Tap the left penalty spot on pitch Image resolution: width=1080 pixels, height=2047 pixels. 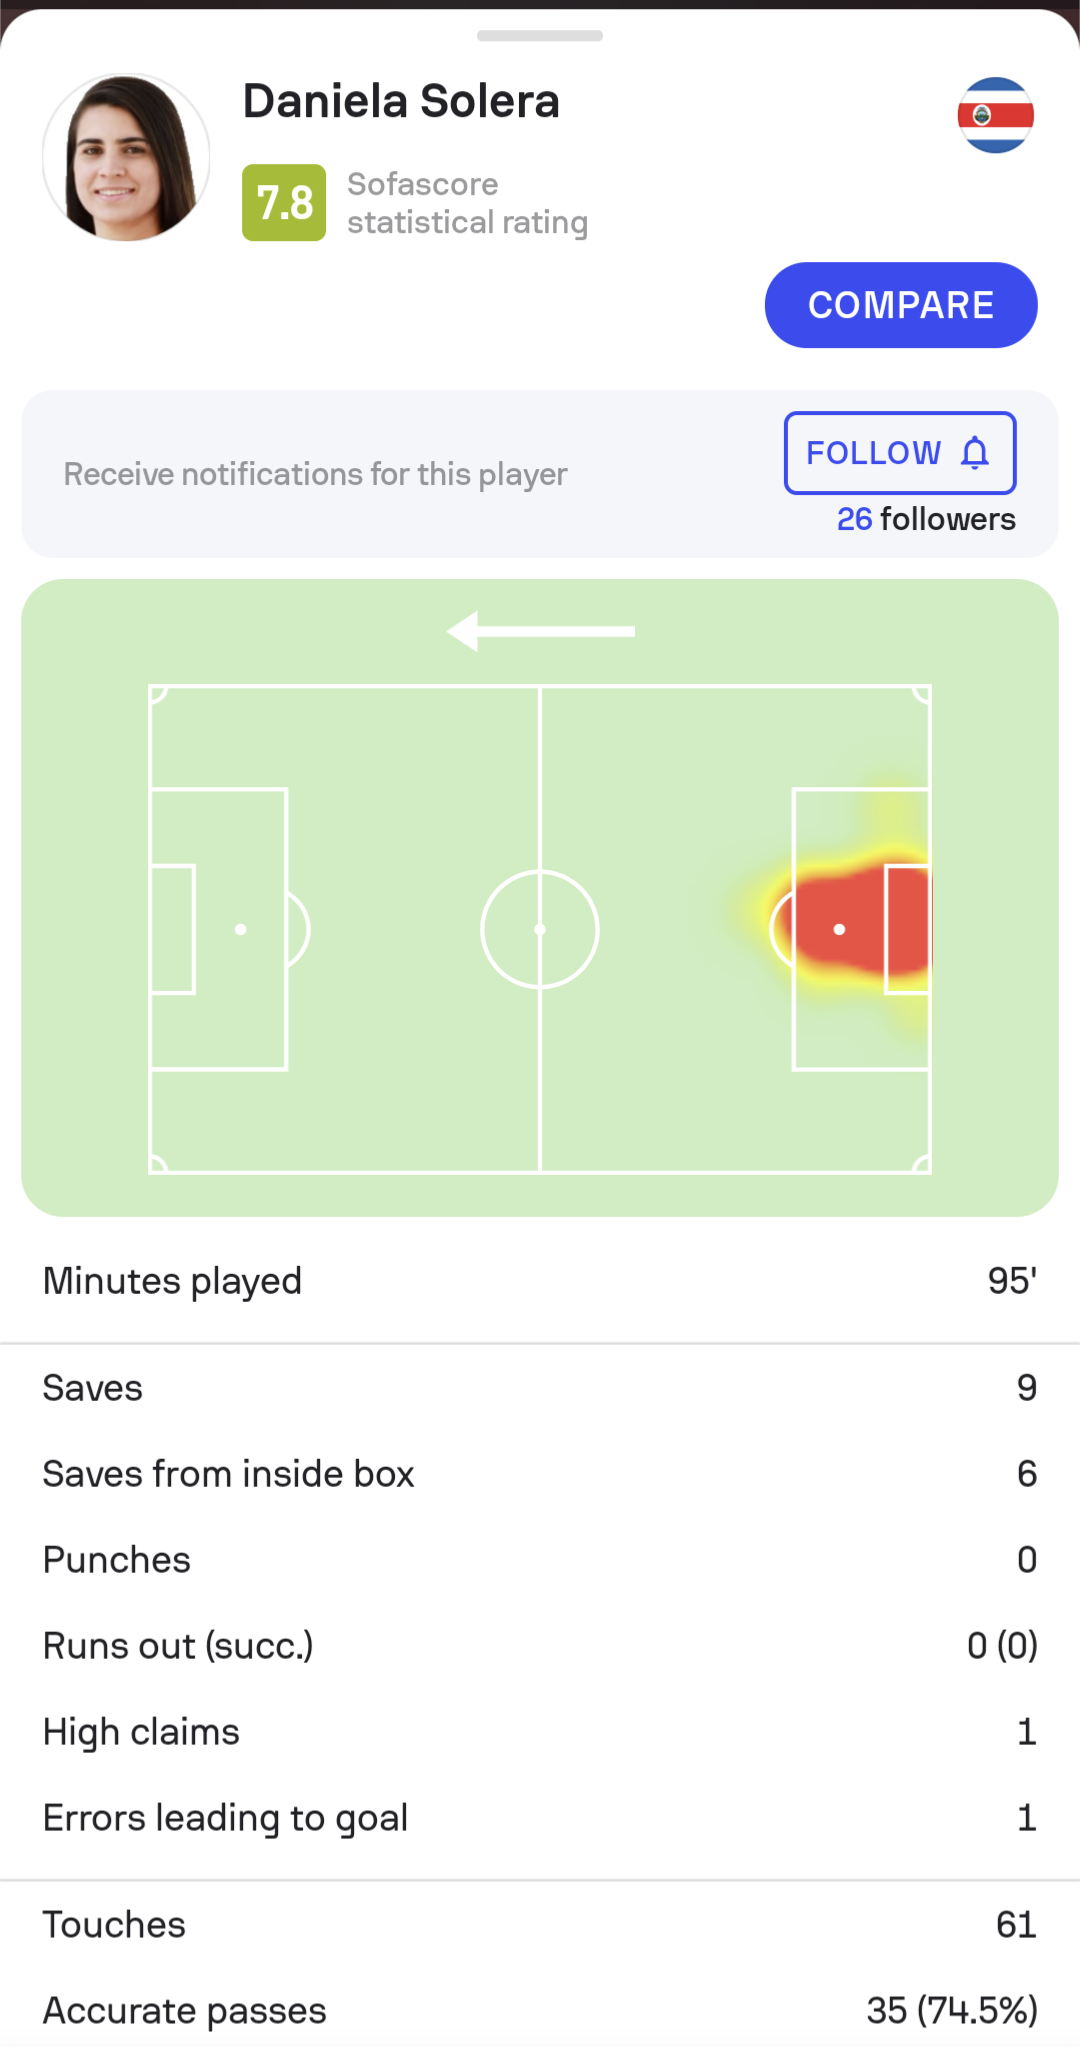pyautogui.click(x=240, y=929)
